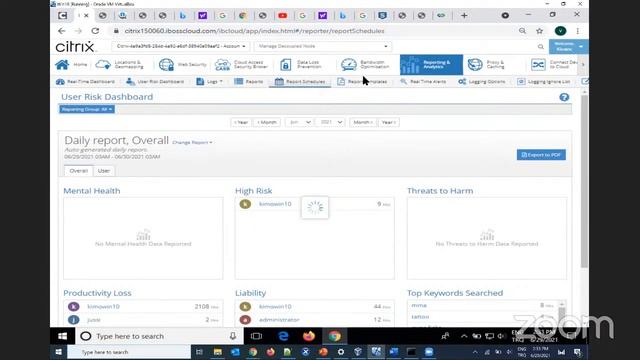Open the Manage Discovered Node dropdown
Viewport: 640px width, 360px height.
322,46
